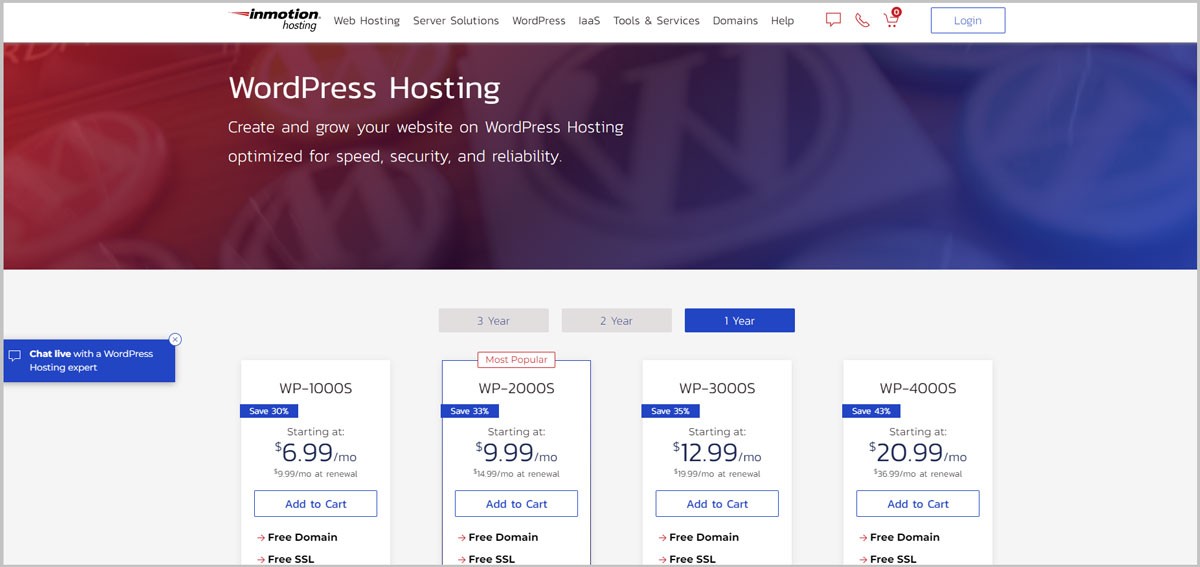The image size is (1200, 567).
Task: Click the phone call icon in header
Action: click(862, 20)
